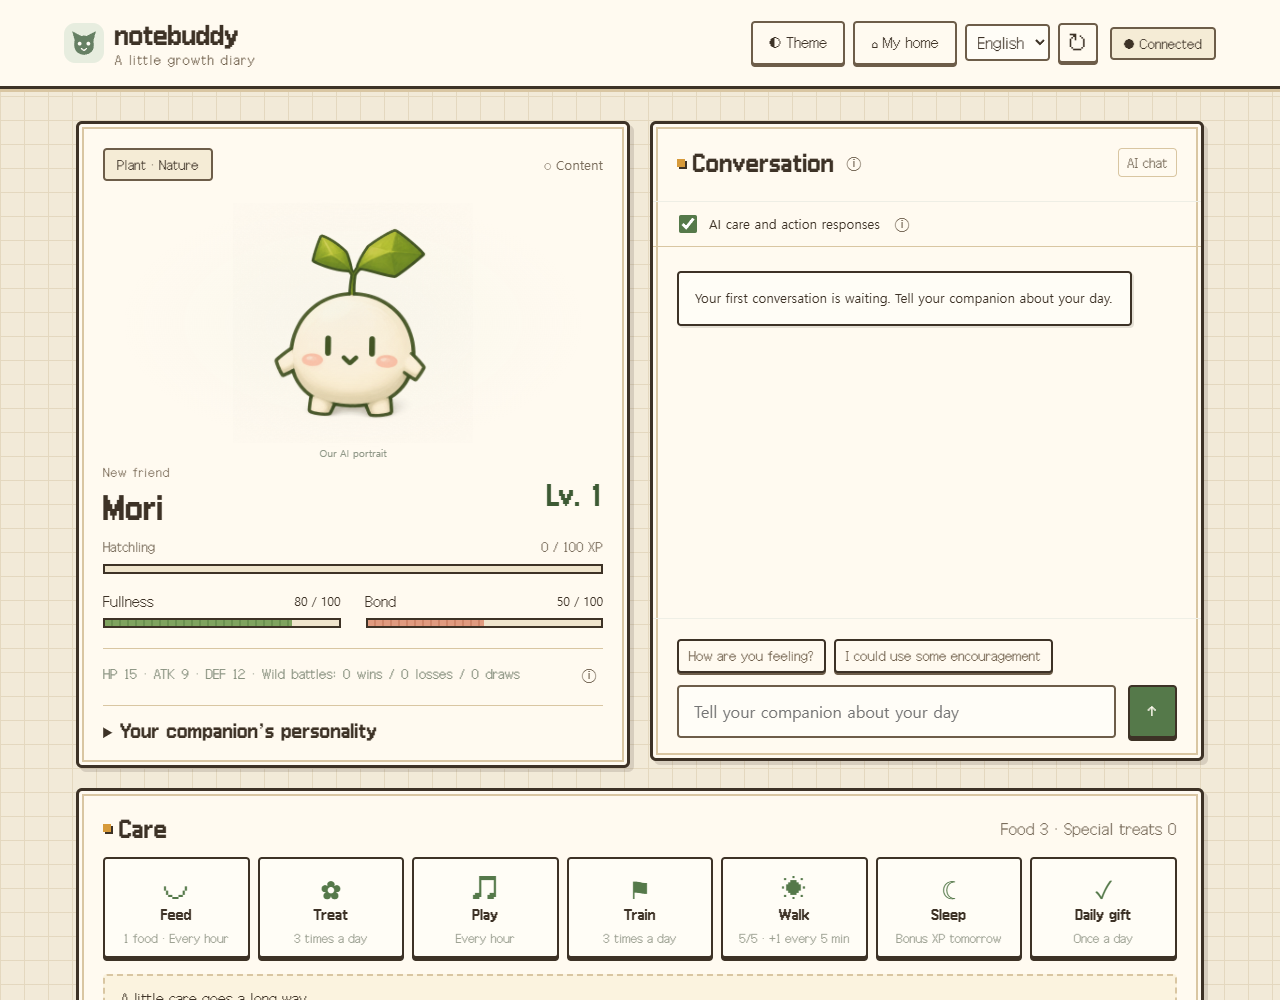Screen dimensions: 1280x1000
Task: Choose 'I could use some encouragement' suggestion
Action: (943, 656)
